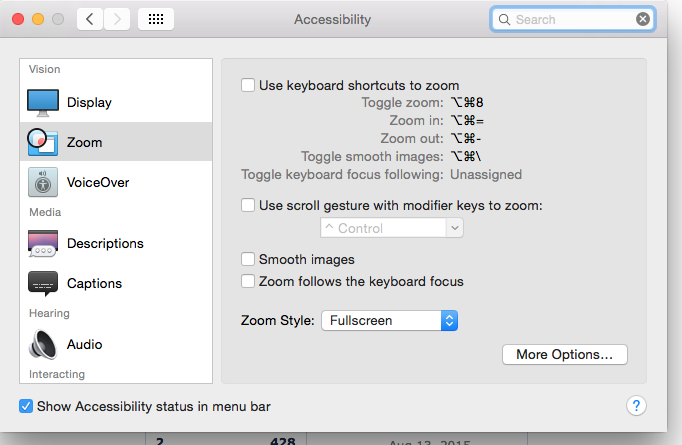The image size is (682, 445).
Task: Select the Captions icon
Action: tap(43, 283)
